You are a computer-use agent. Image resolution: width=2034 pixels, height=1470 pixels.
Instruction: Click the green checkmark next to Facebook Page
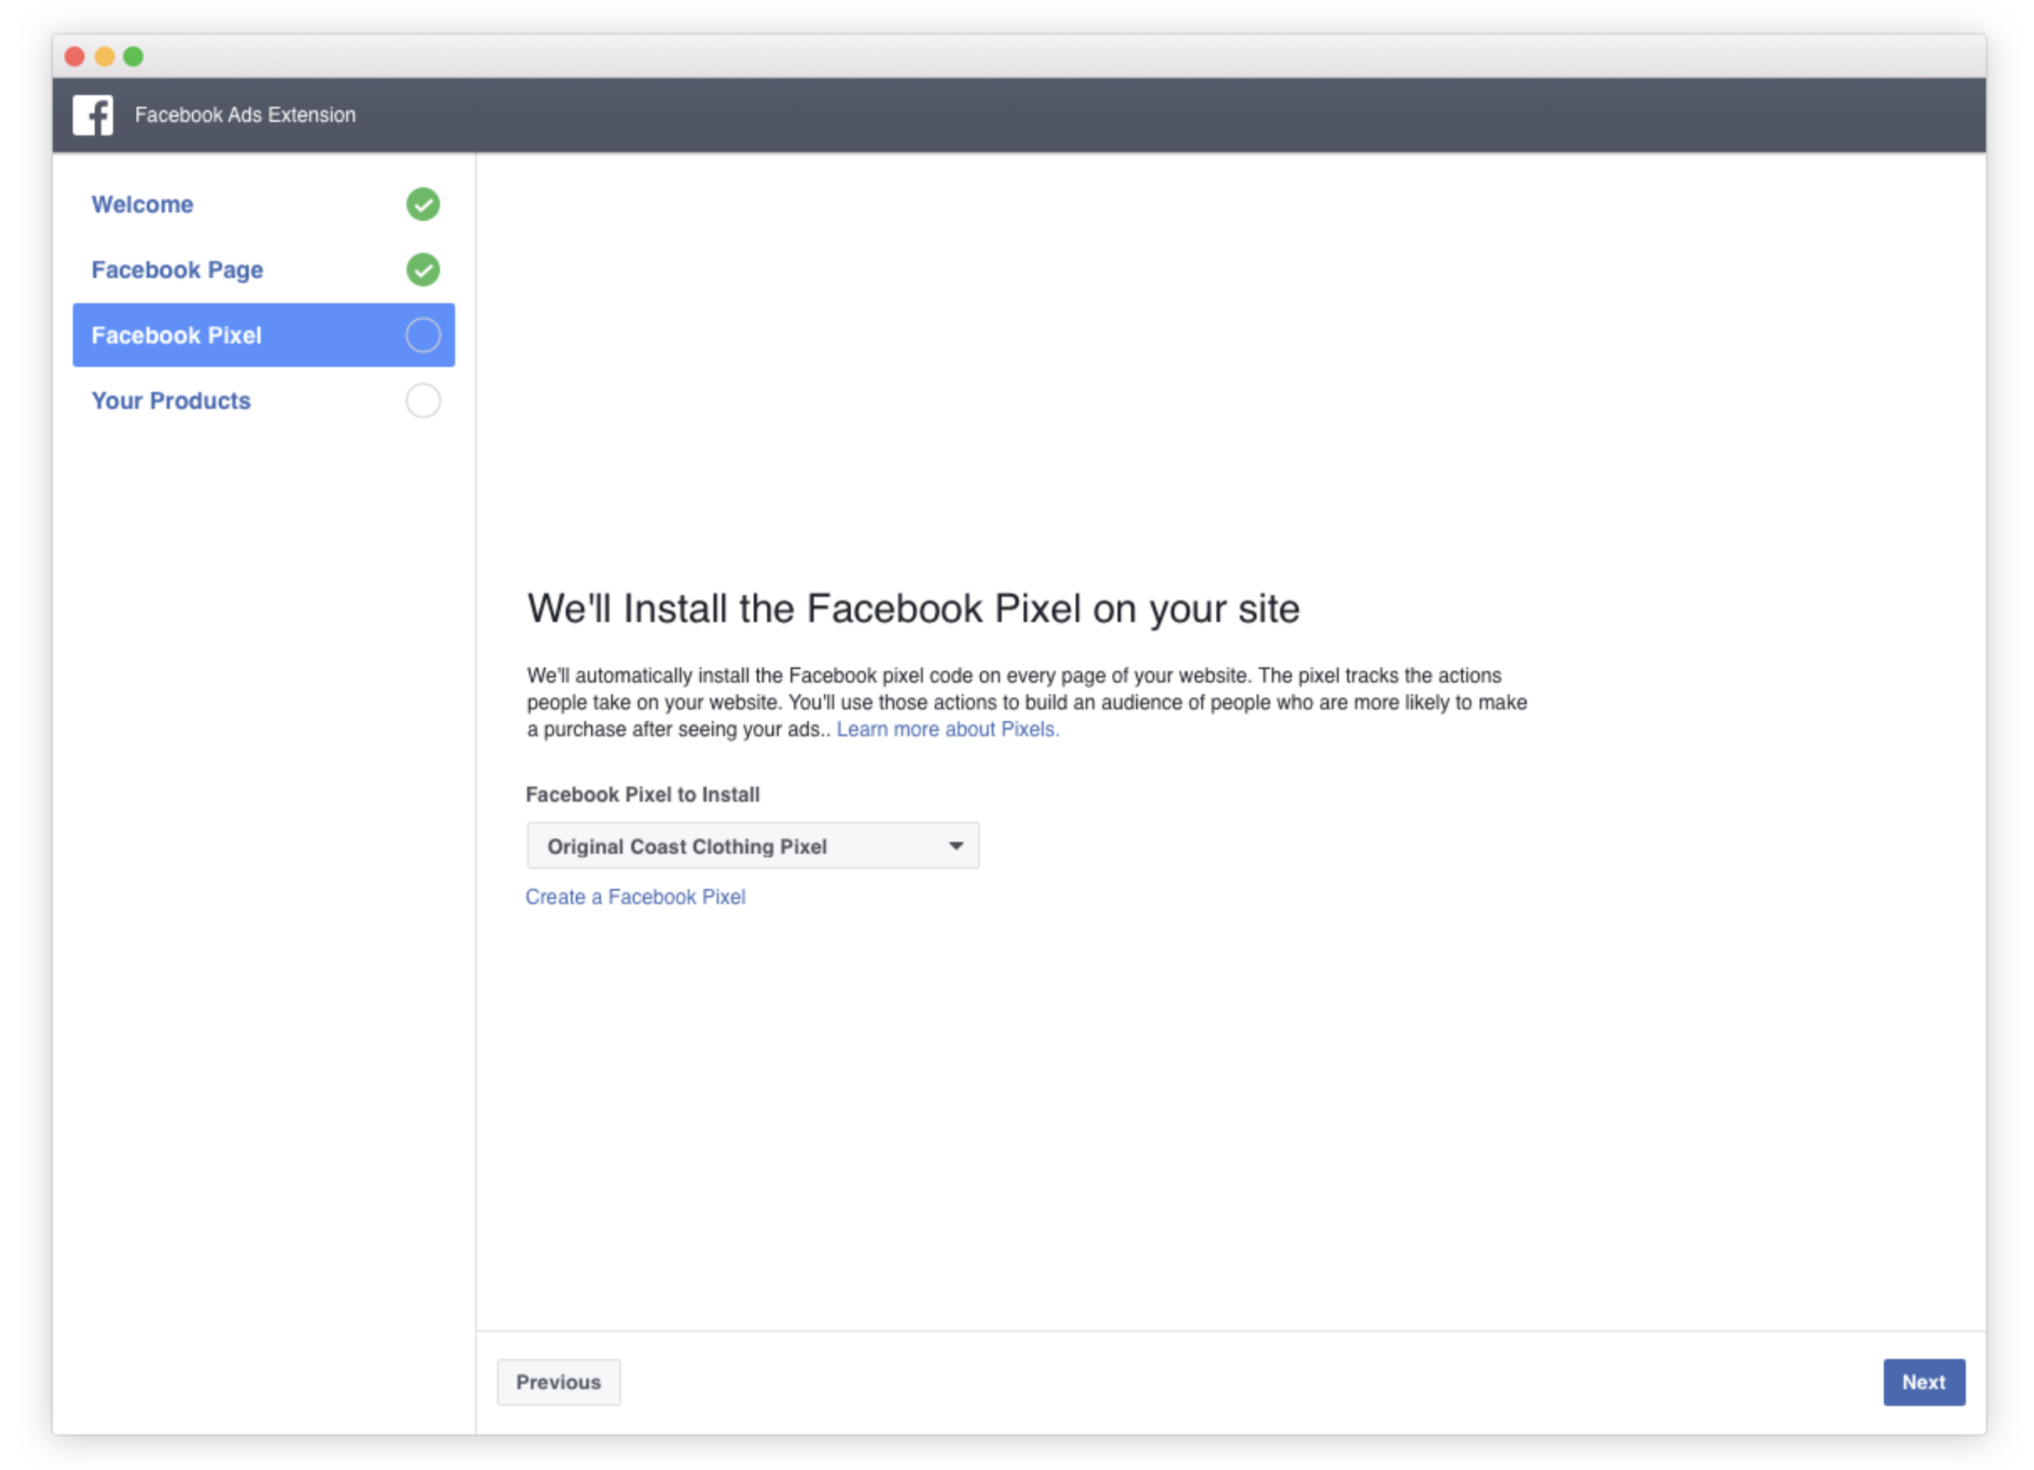point(423,270)
